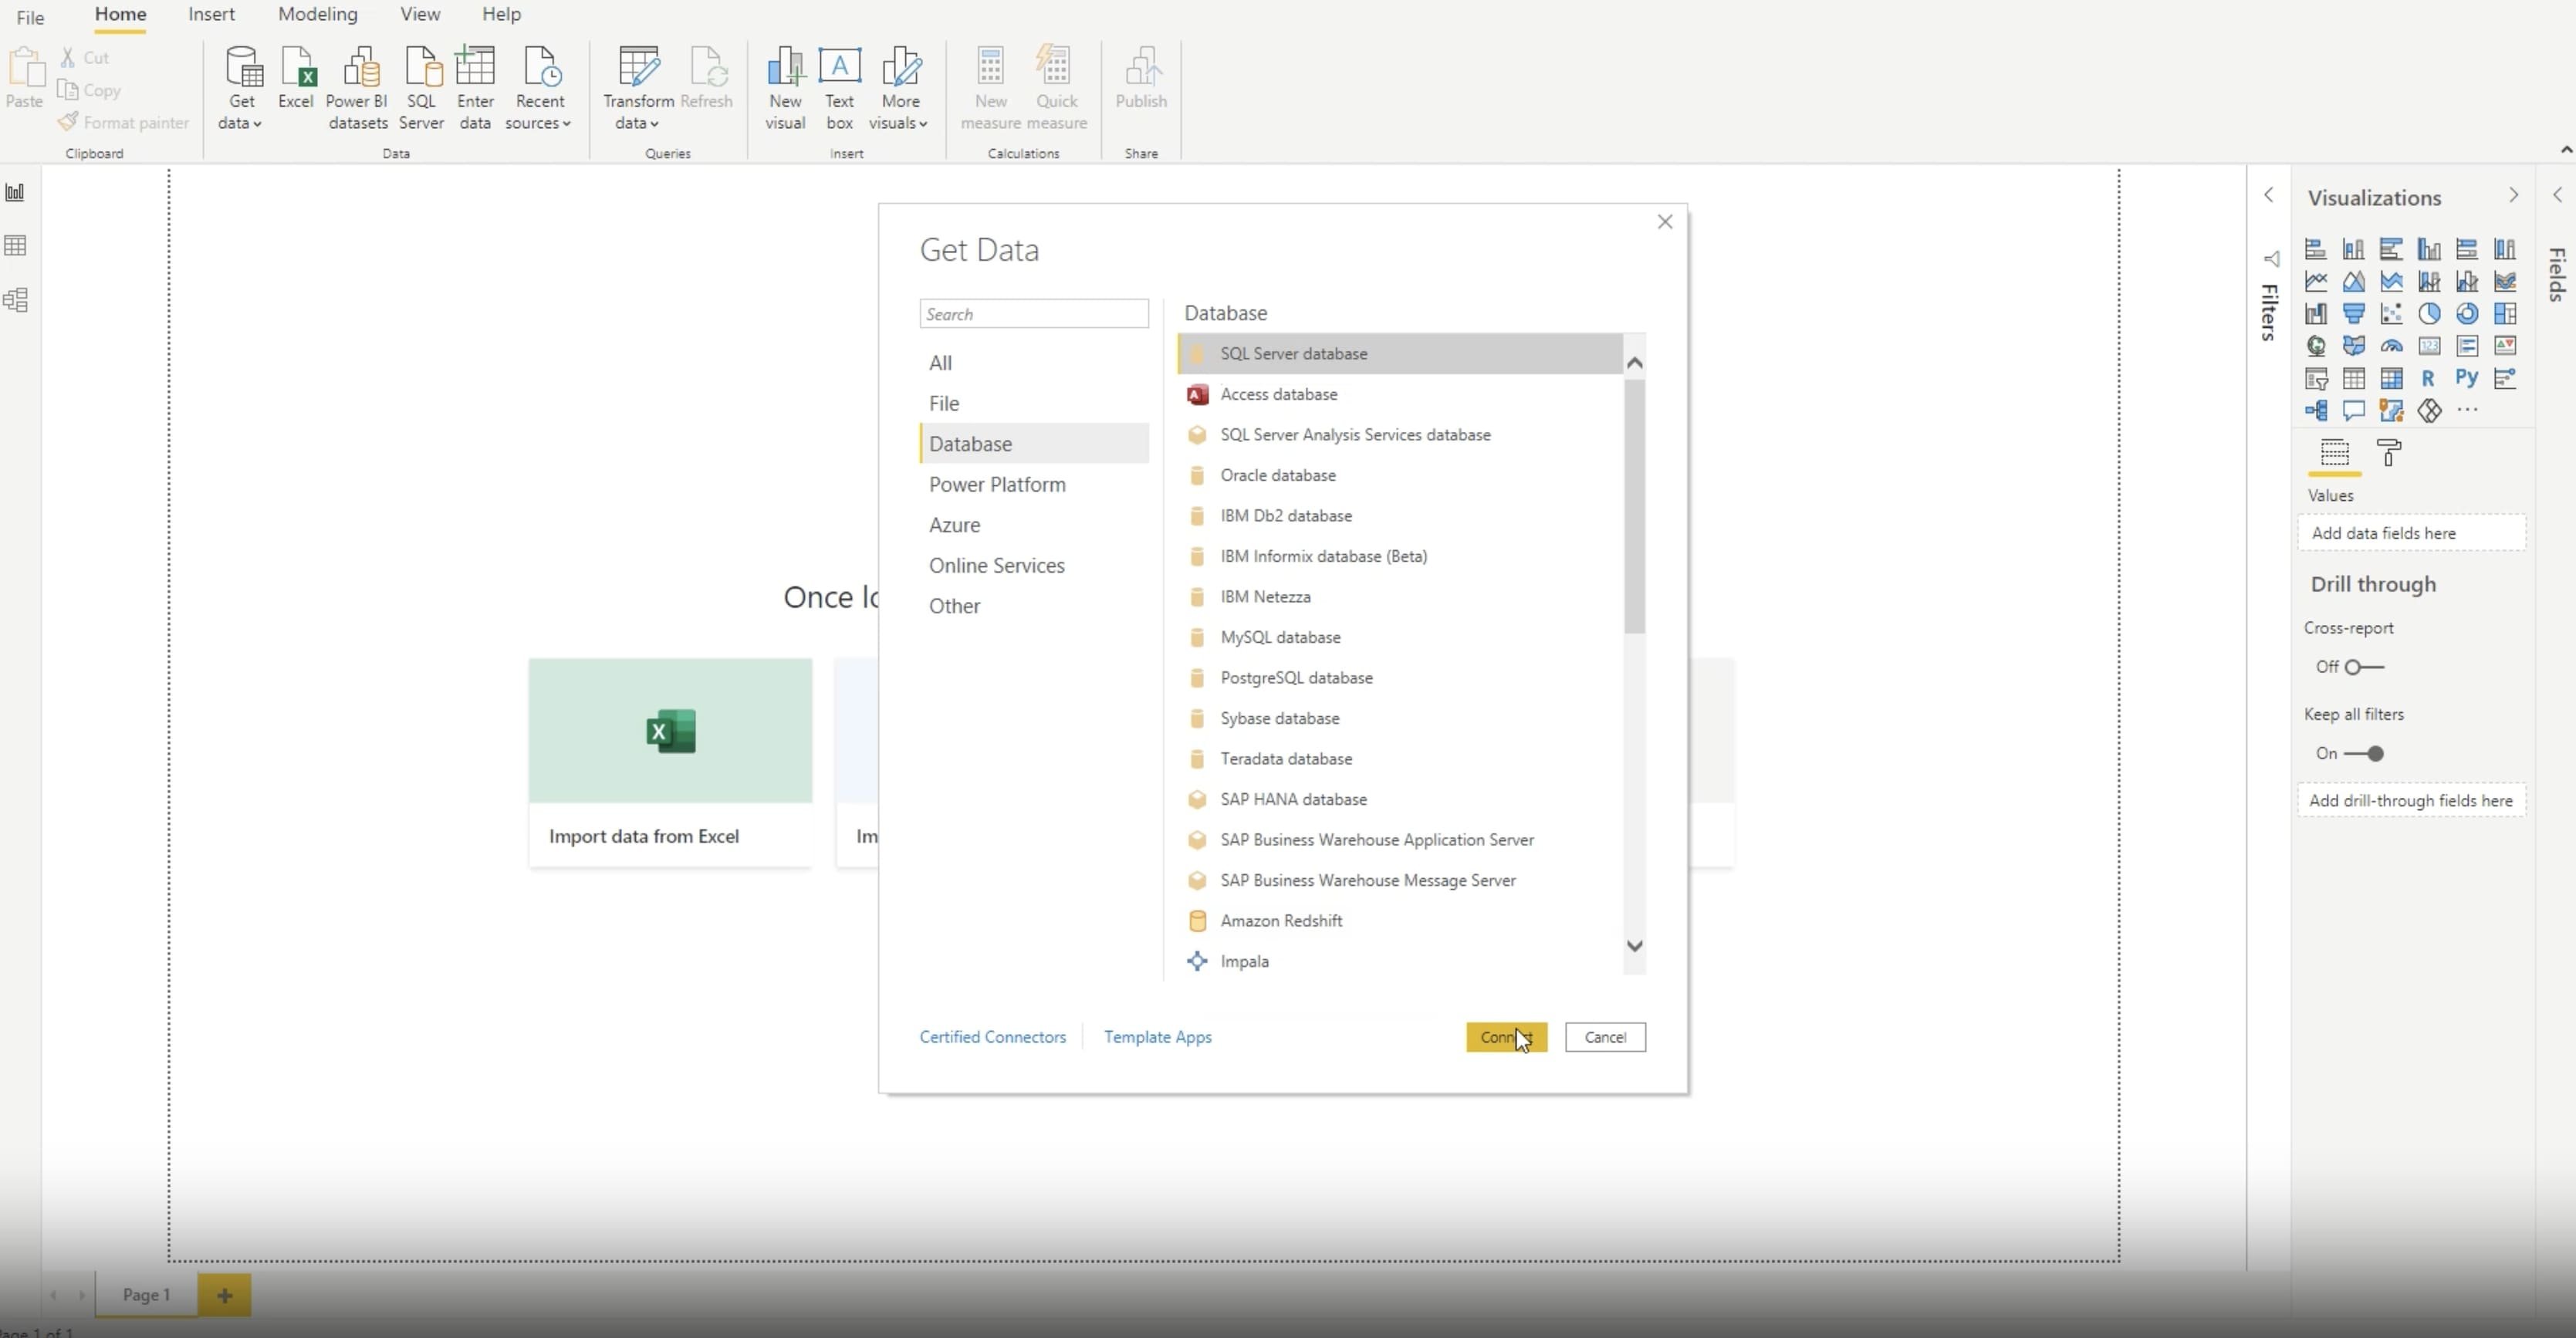Add a new page with plus button

point(224,1295)
